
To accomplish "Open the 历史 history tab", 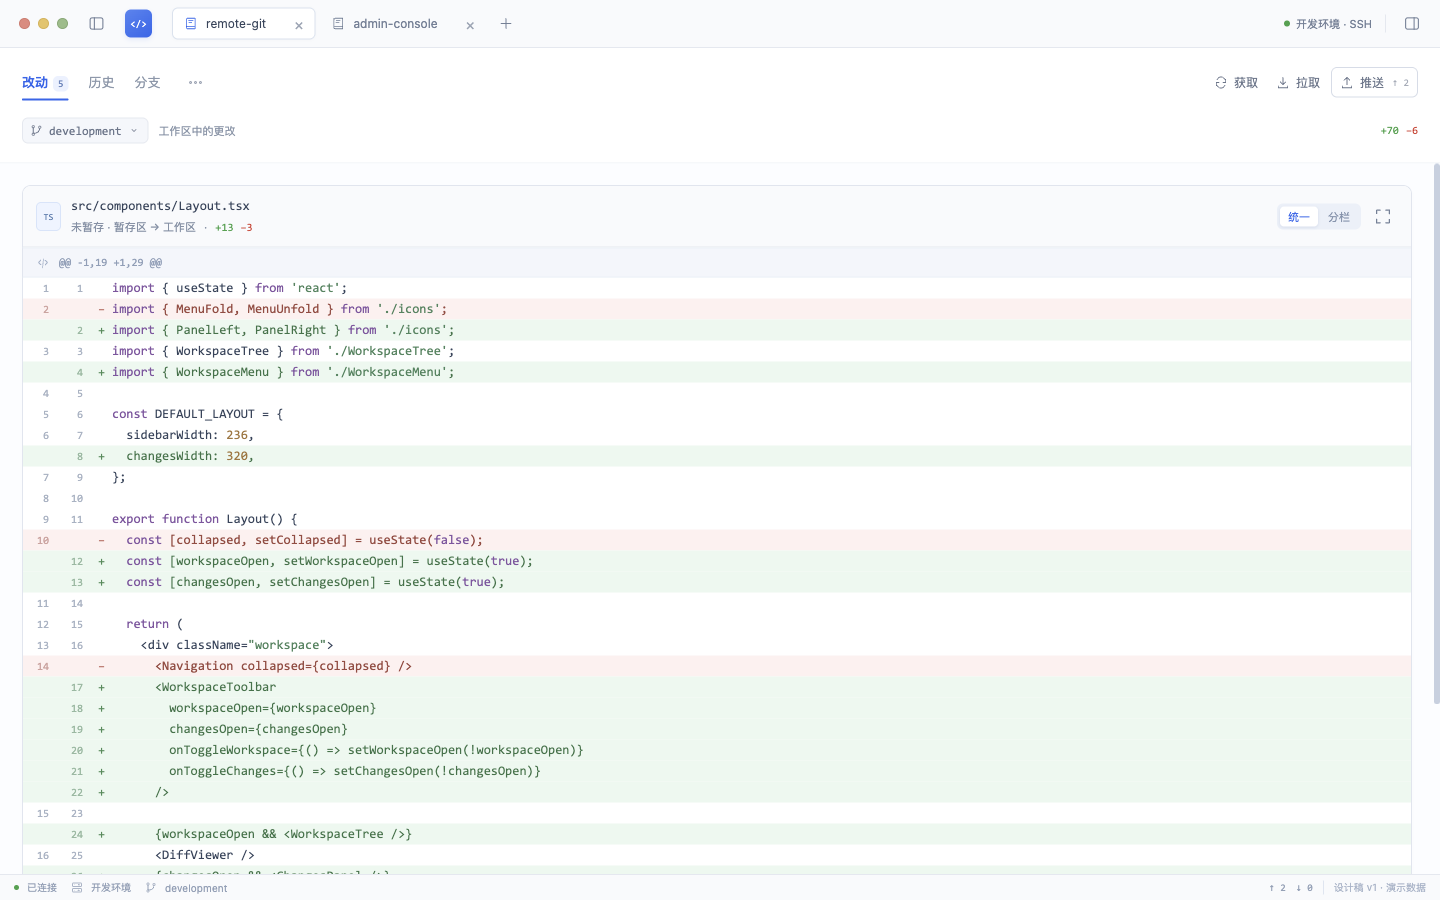I will 101,83.
